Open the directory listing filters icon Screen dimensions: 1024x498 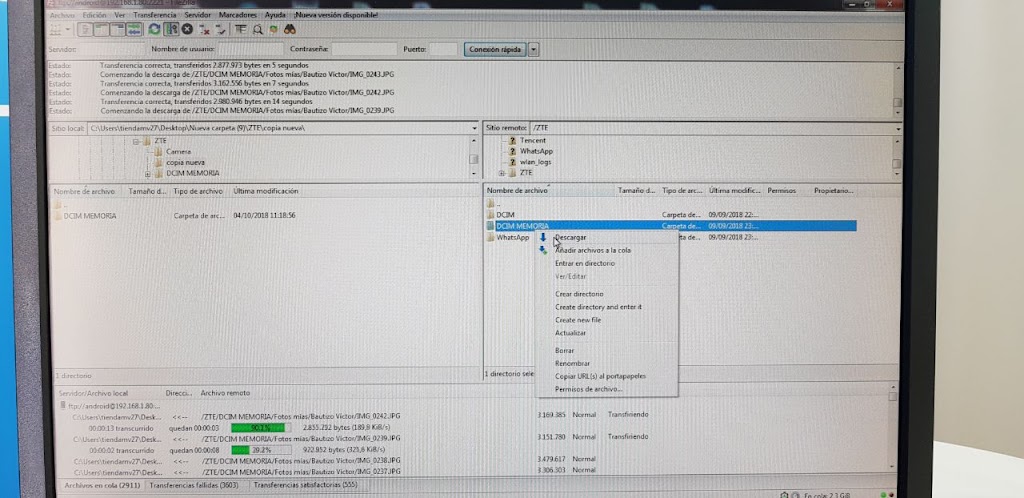pos(240,30)
